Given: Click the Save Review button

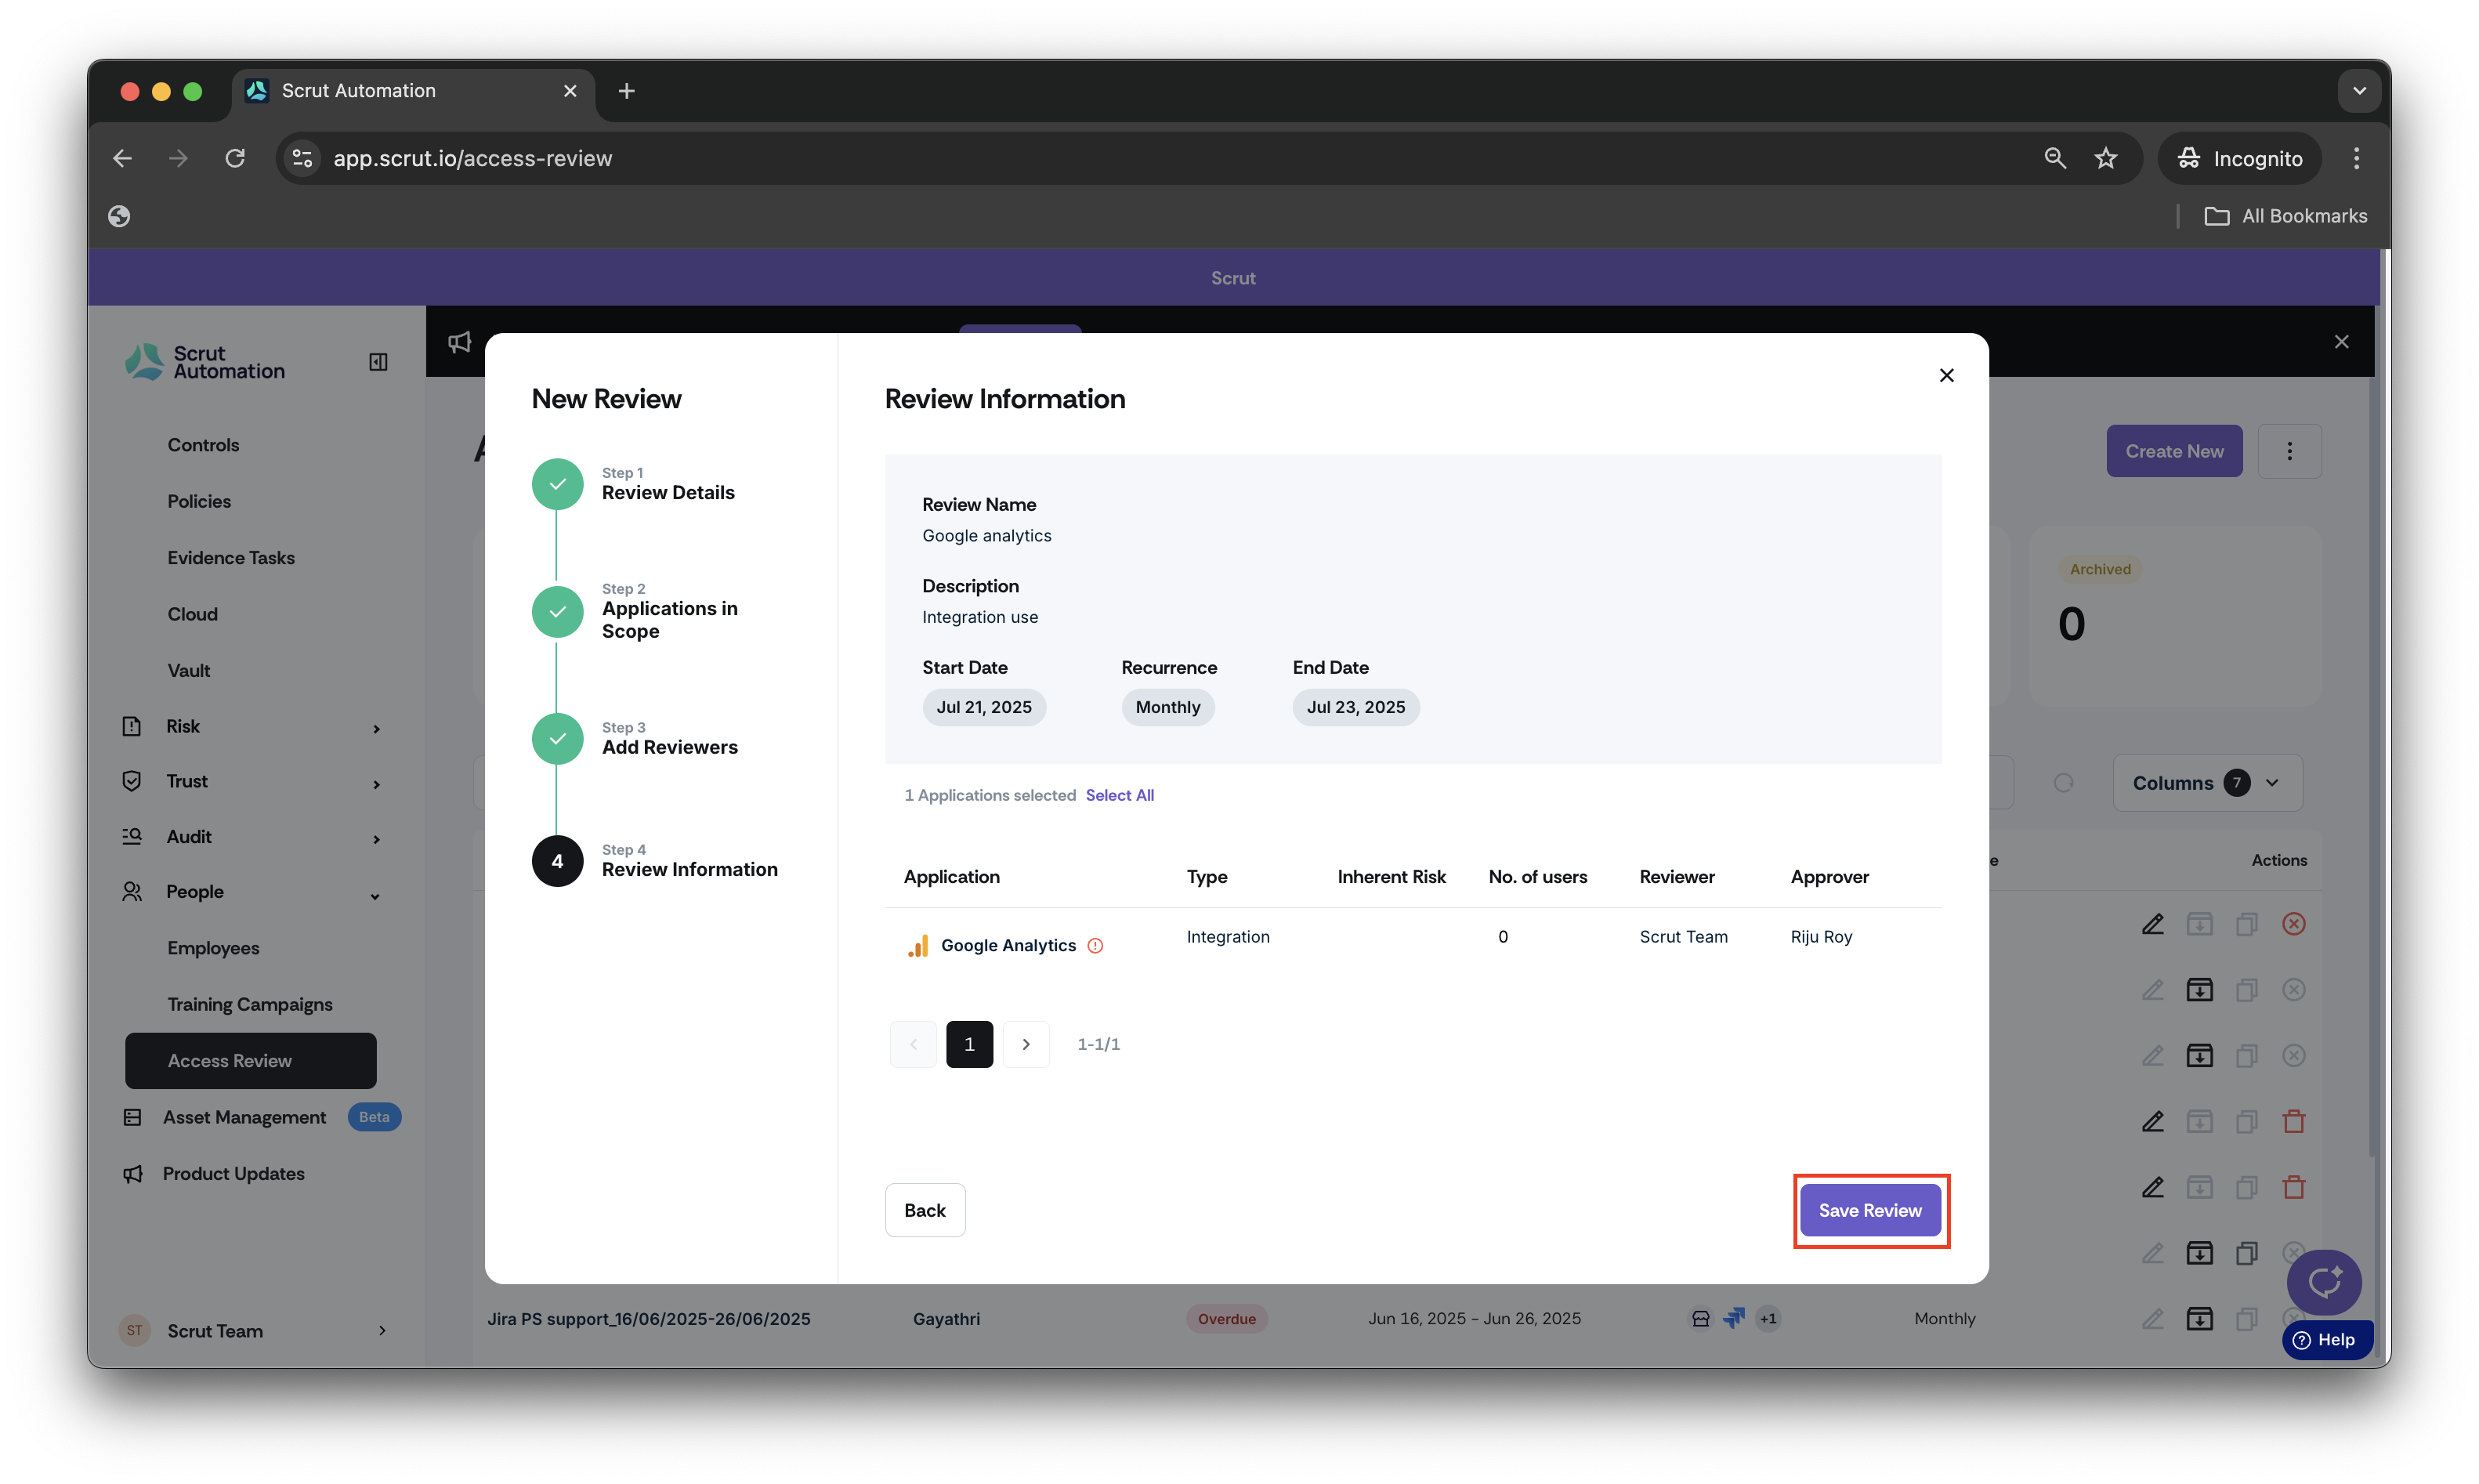Looking at the screenshot, I should pos(1870,1210).
